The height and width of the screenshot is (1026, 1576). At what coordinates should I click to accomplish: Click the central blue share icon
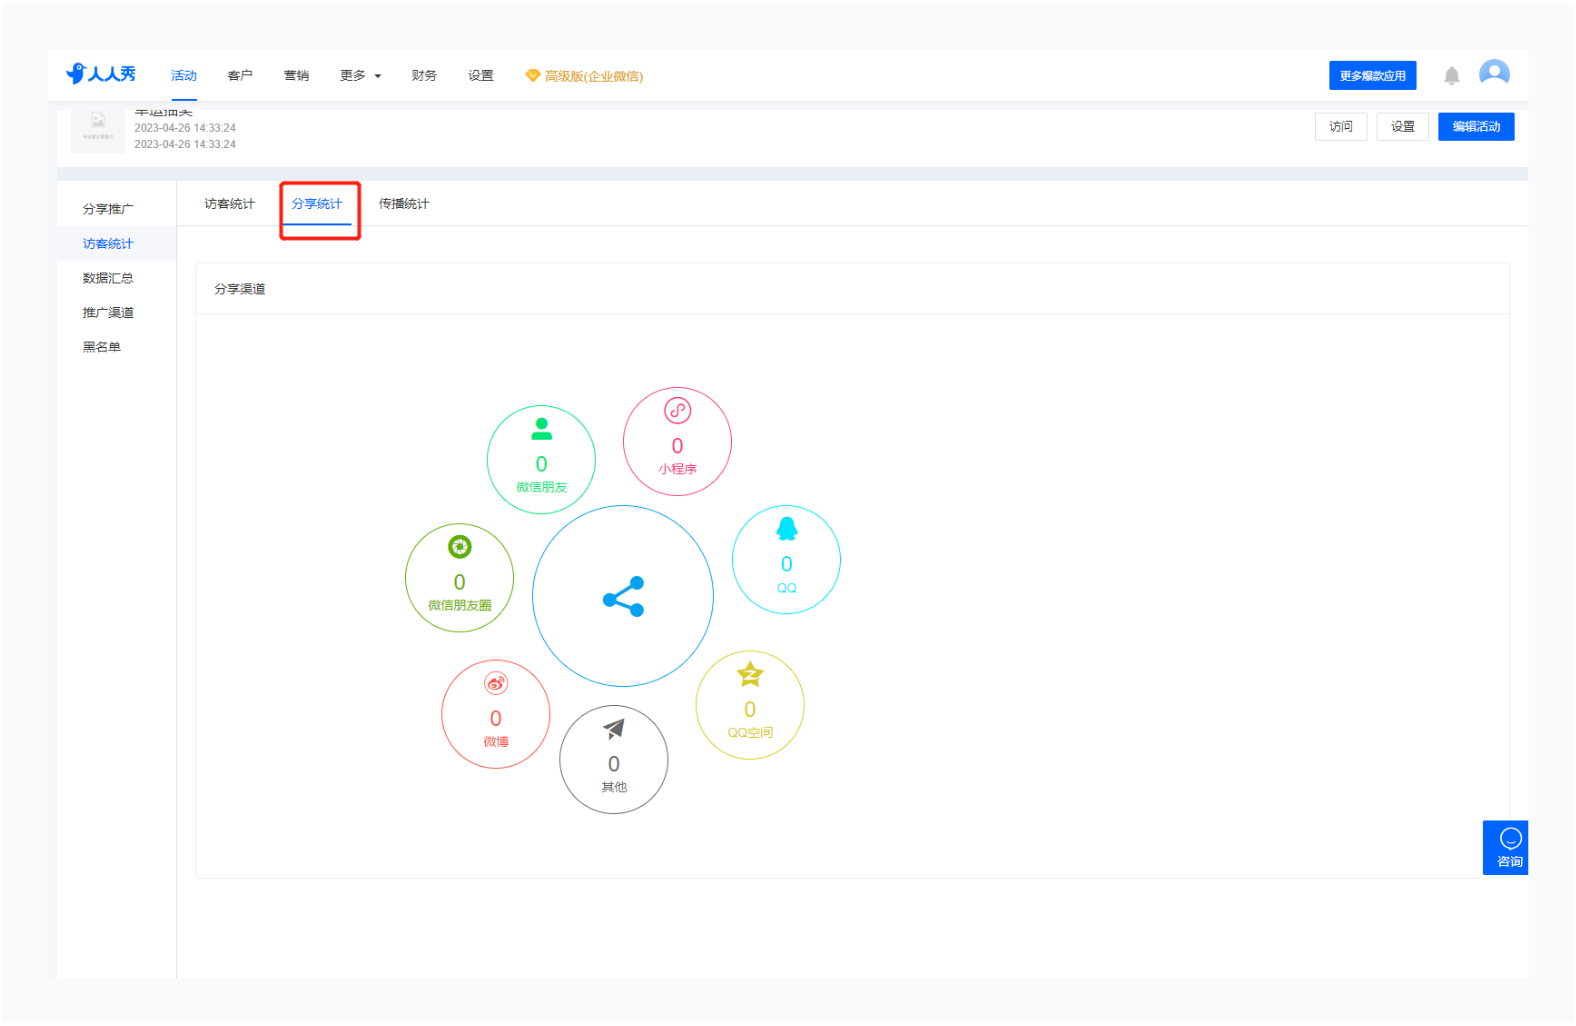coord(623,597)
